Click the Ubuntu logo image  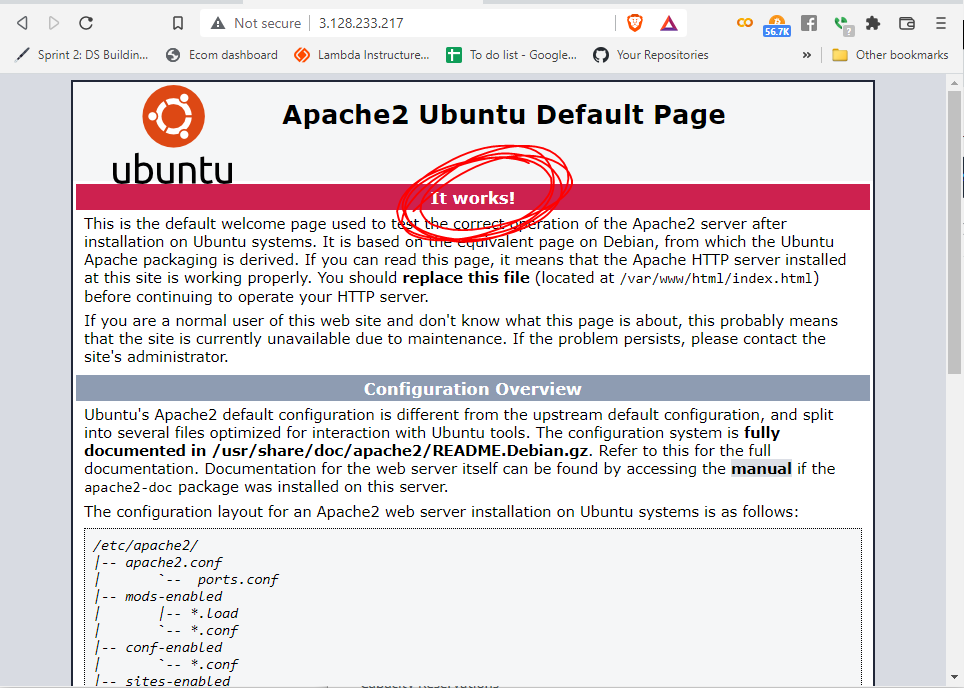pos(173,135)
